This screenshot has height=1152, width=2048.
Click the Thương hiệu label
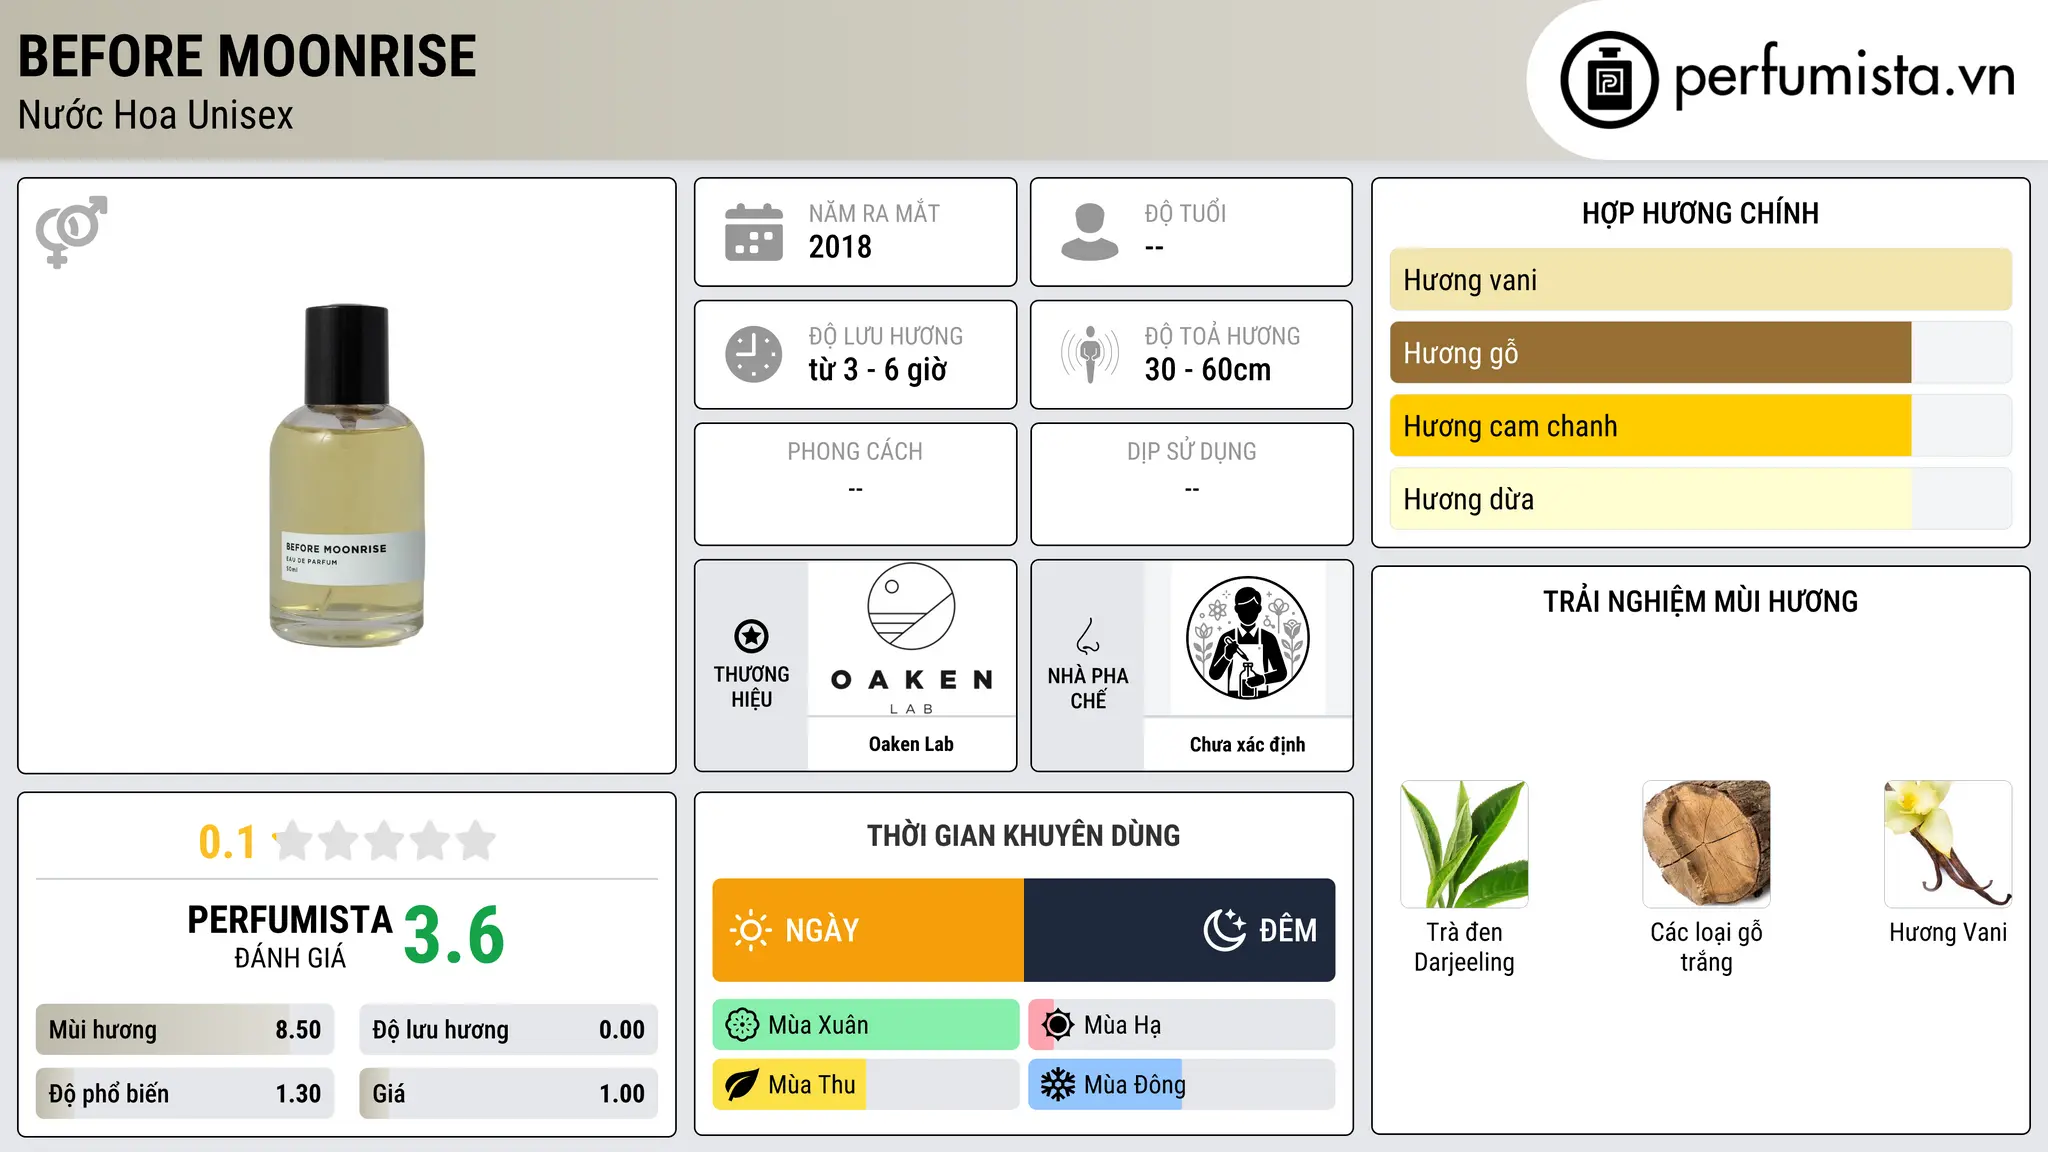pyautogui.click(x=751, y=687)
